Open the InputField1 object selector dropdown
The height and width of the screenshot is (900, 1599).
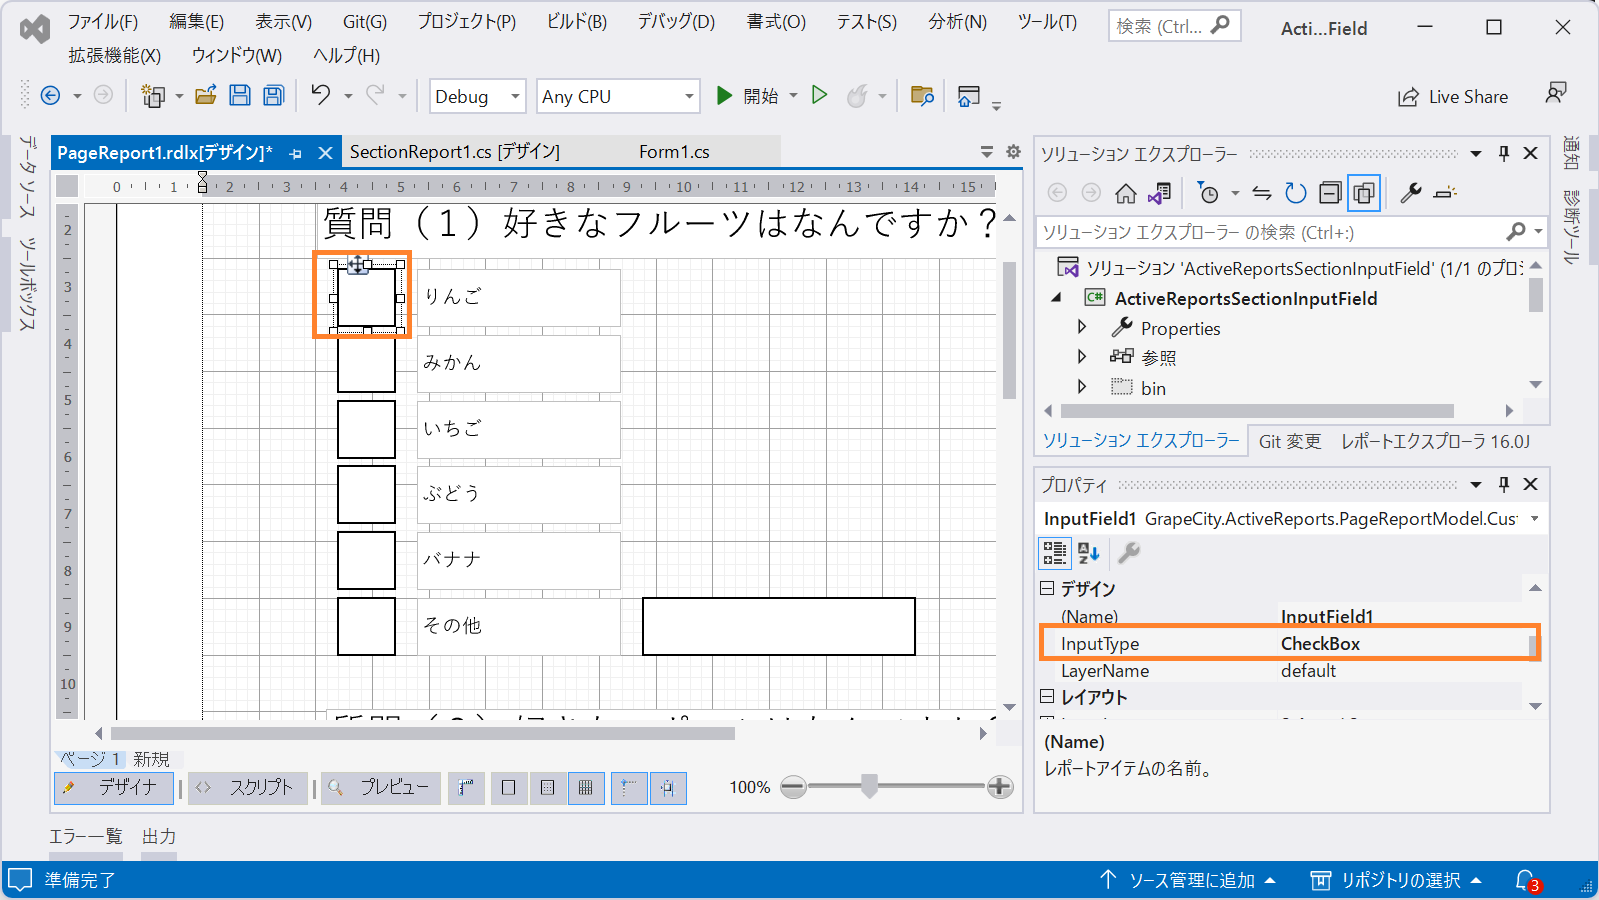coord(1534,518)
